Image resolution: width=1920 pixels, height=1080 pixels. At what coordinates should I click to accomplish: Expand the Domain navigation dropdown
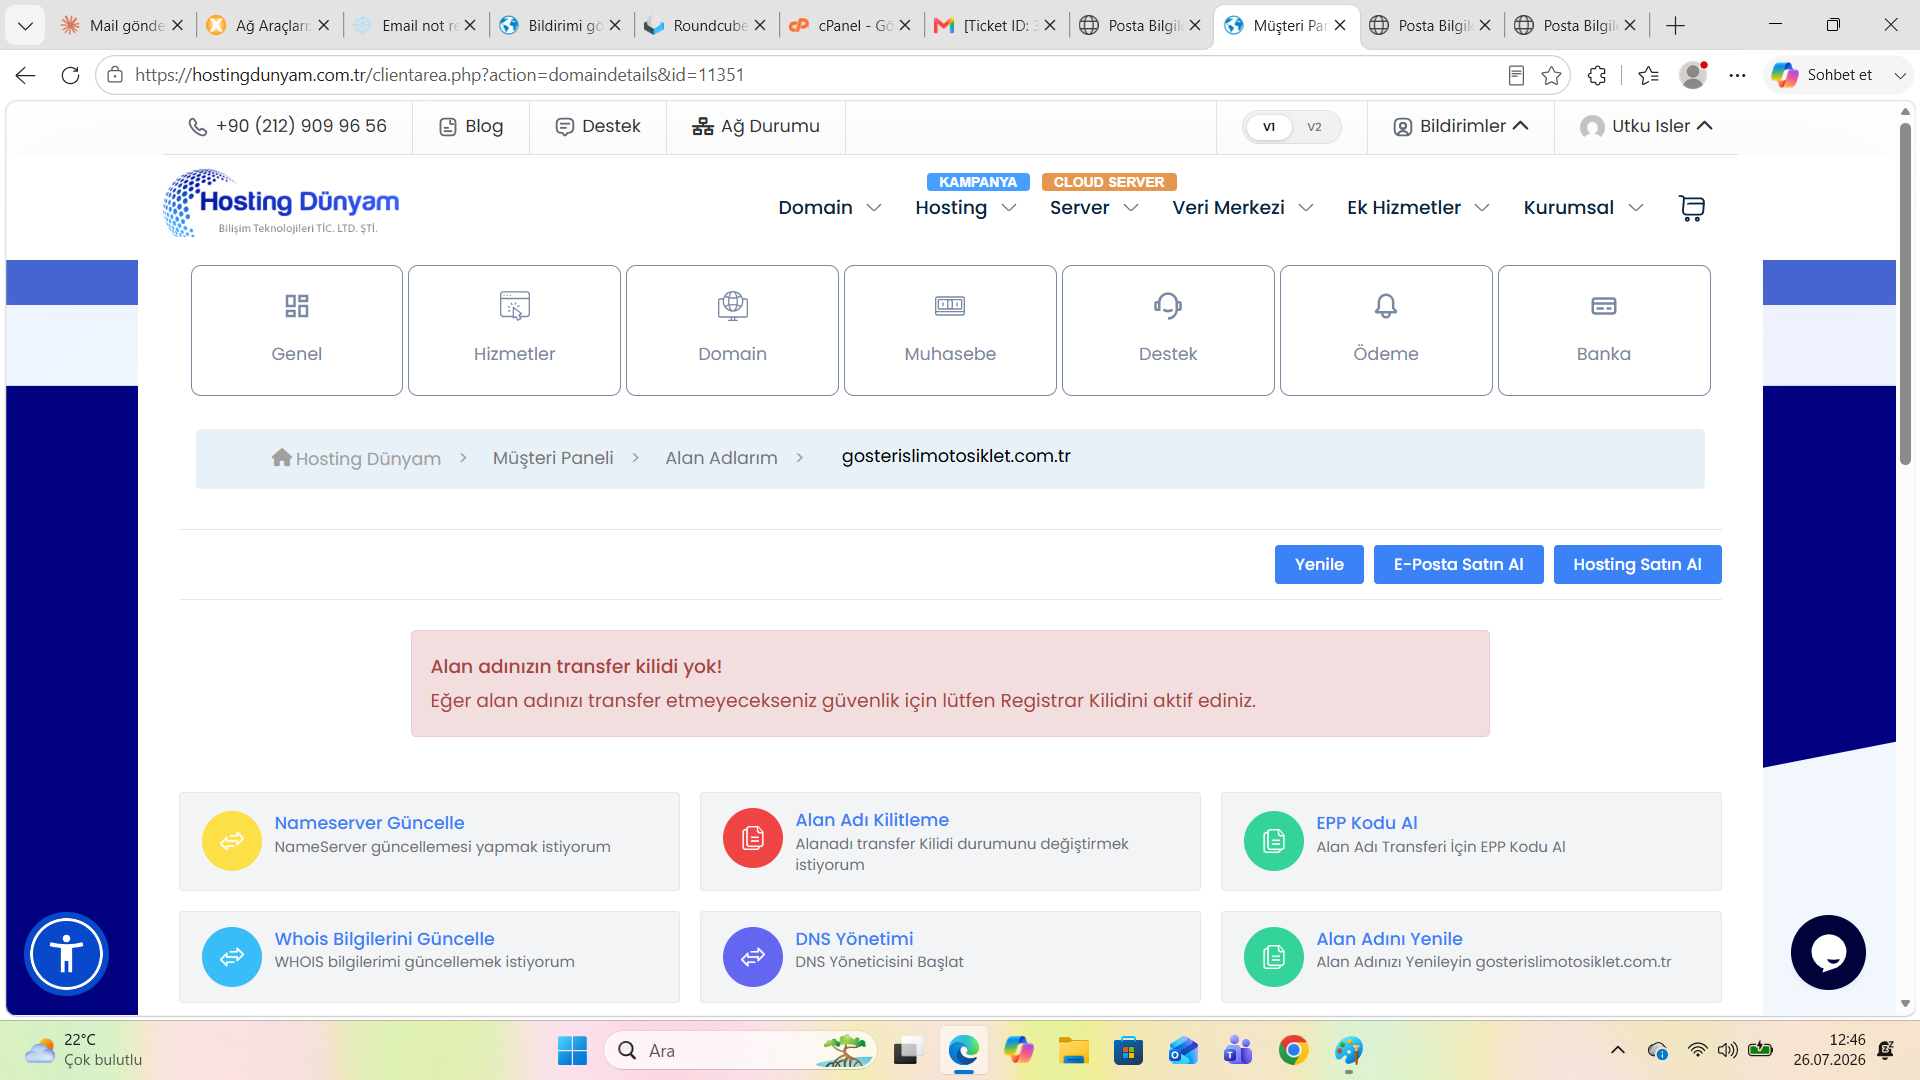tap(830, 208)
